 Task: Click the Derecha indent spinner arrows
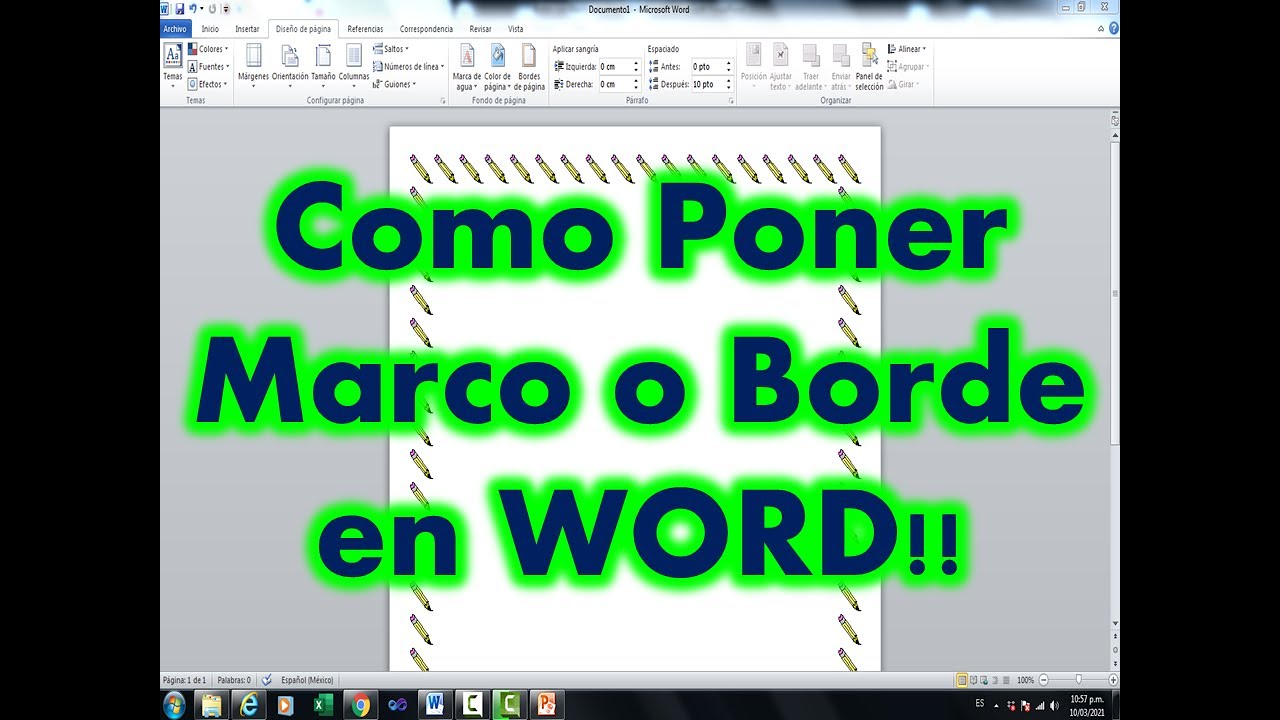636,85
